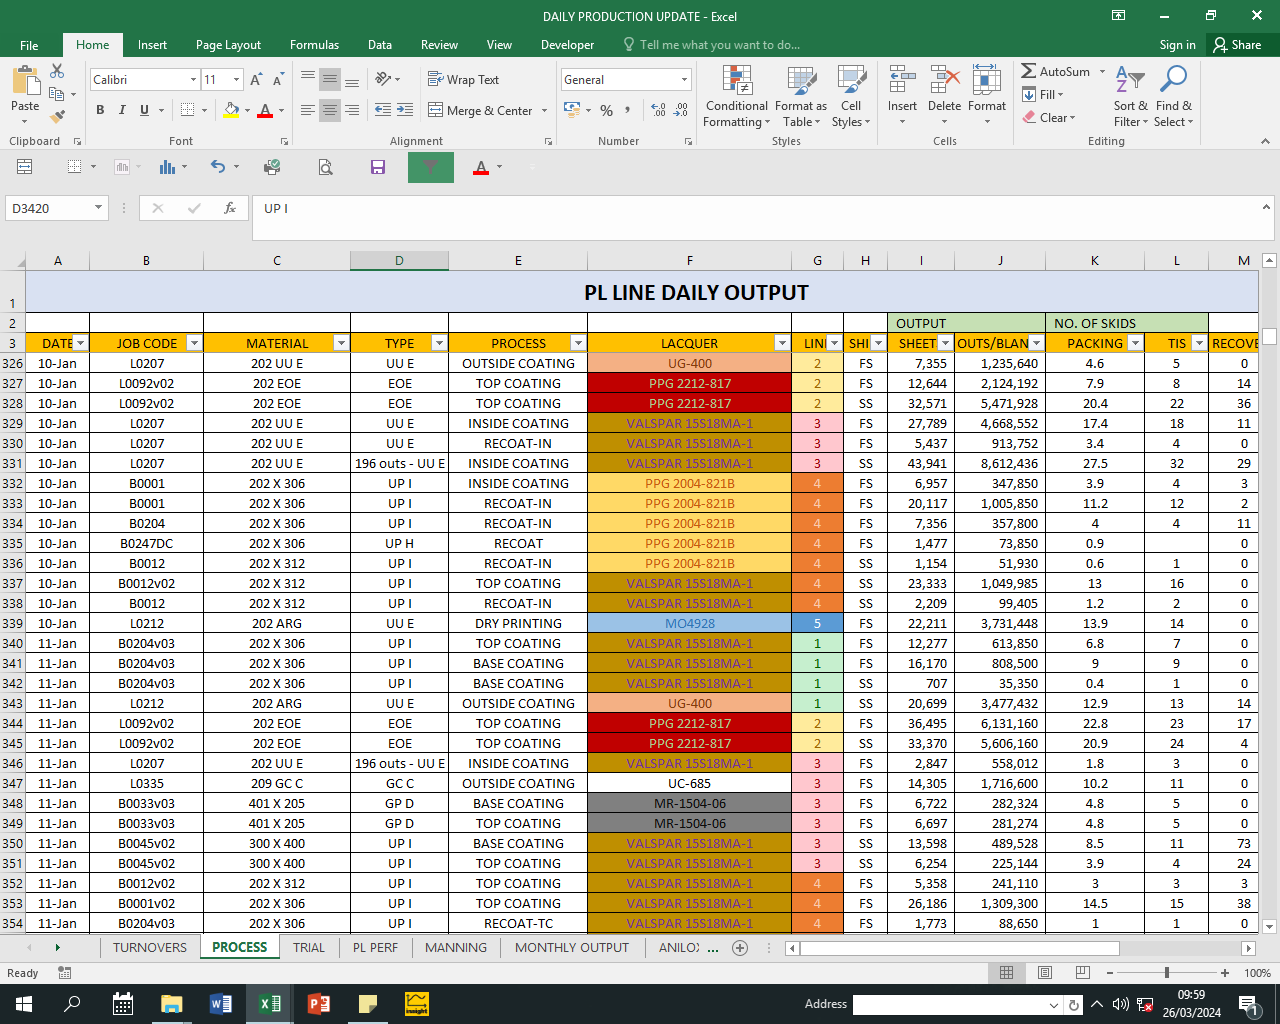Open the Formulas ribbon tab
1280x1024 pixels.
[x=314, y=45]
